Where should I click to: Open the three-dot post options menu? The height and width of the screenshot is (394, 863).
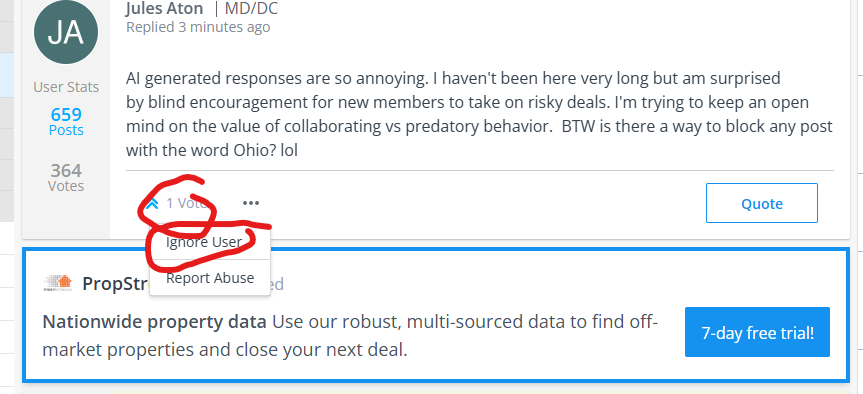(250, 204)
